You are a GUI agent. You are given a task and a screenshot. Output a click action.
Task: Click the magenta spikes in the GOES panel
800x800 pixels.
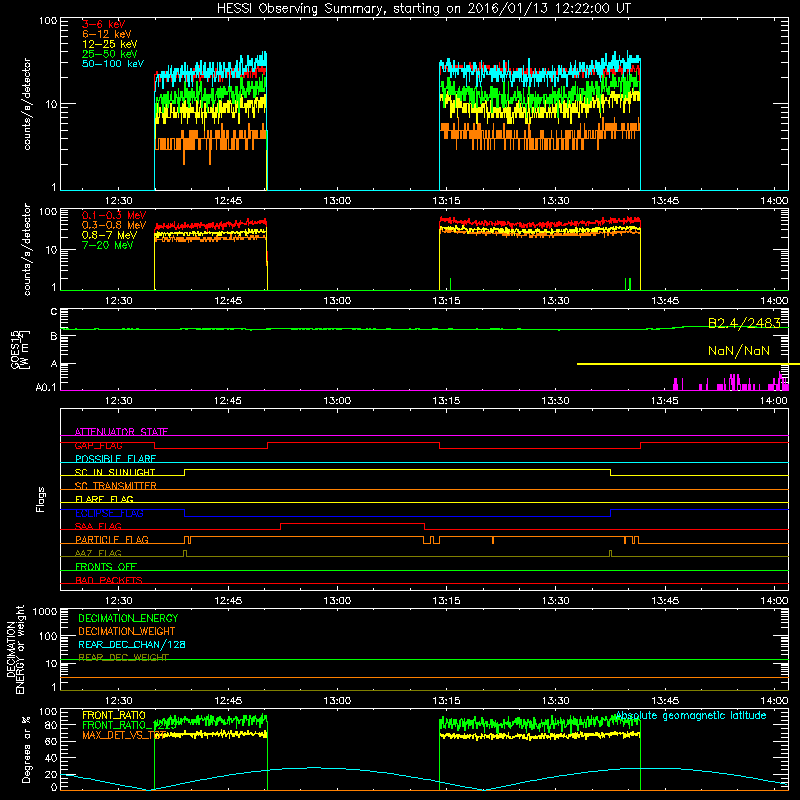(731, 382)
